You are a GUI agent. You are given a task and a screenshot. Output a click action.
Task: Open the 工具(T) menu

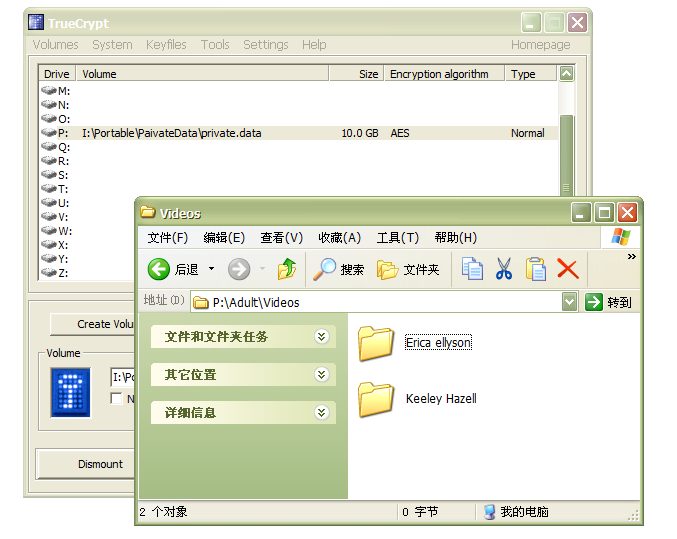pyautogui.click(x=398, y=238)
